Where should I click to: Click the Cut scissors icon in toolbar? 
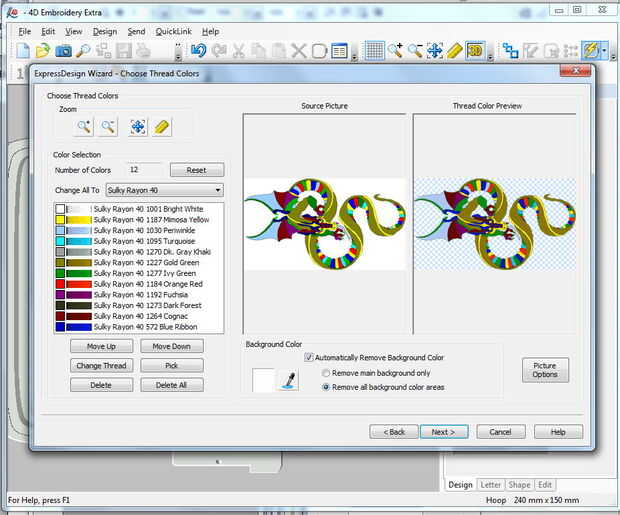click(x=238, y=51)
